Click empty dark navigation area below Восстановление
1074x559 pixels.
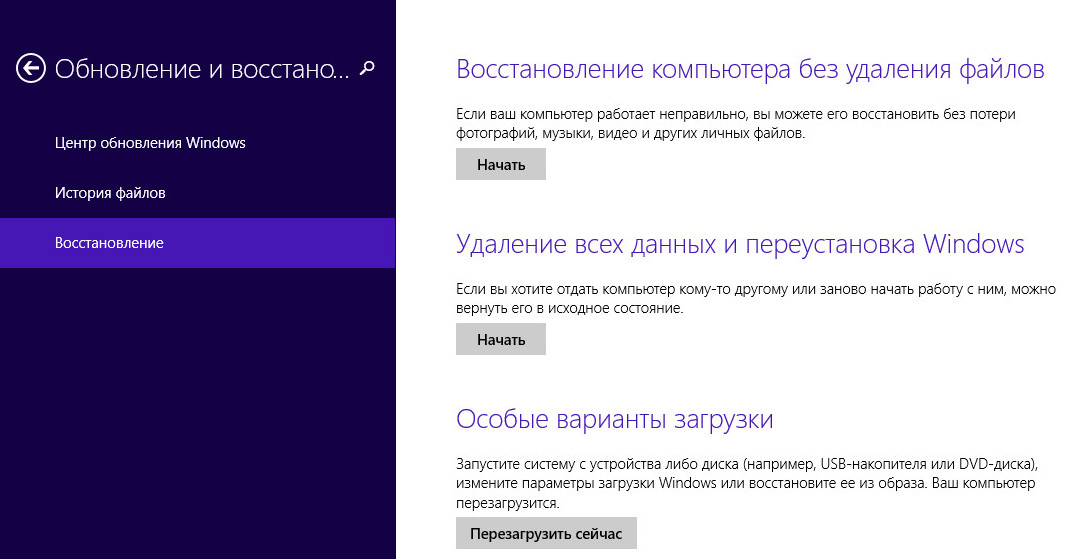197,420
